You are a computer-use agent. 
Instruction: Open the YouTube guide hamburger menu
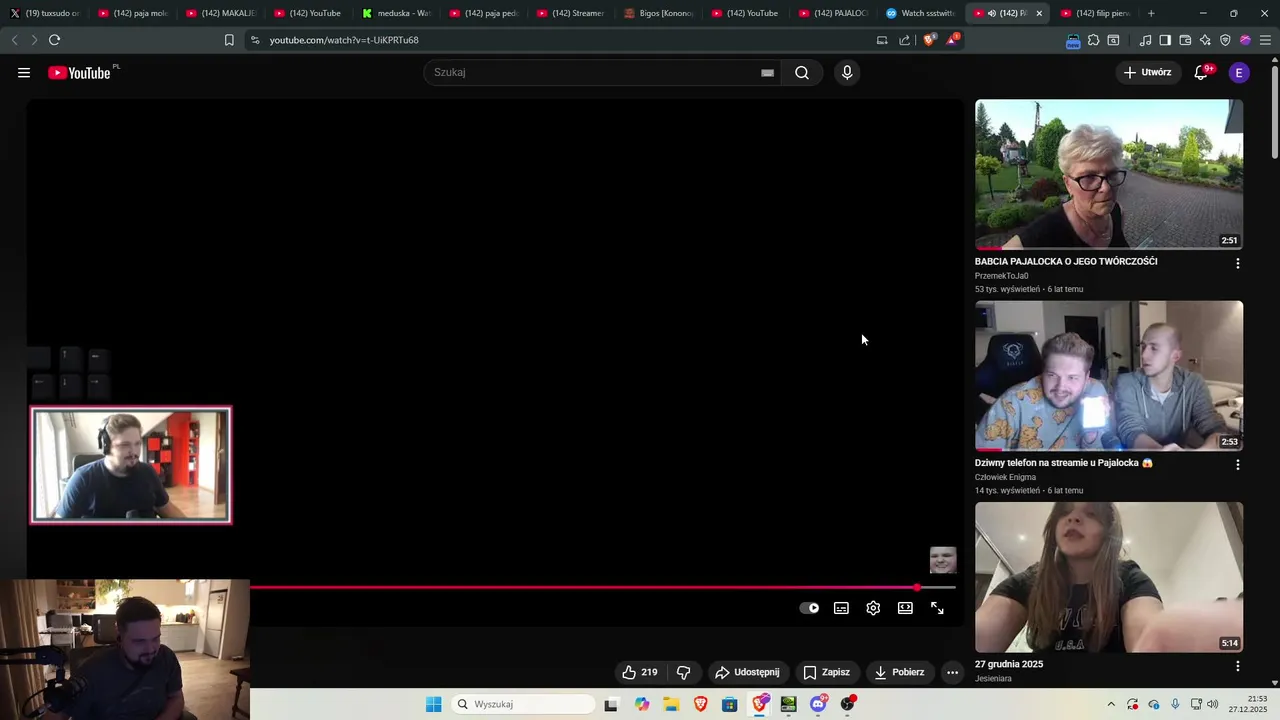tap(24, 73)
